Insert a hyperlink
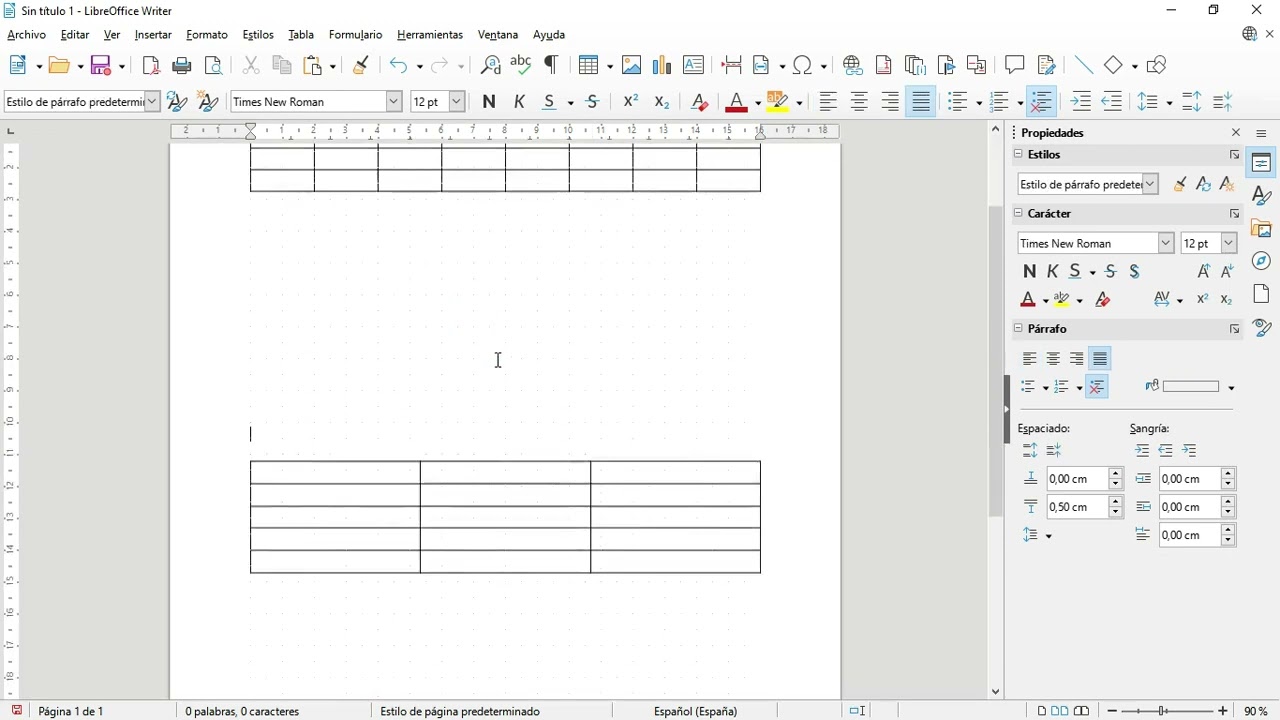The image size is (1280, 720). tap(853, 65)
